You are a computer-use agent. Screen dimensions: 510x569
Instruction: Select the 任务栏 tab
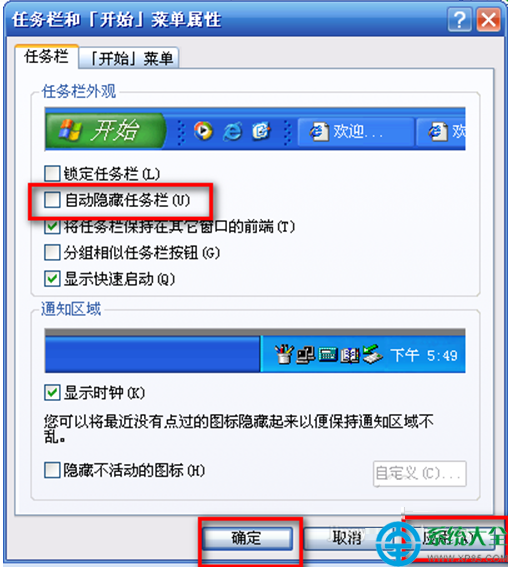tap(46, 57)
